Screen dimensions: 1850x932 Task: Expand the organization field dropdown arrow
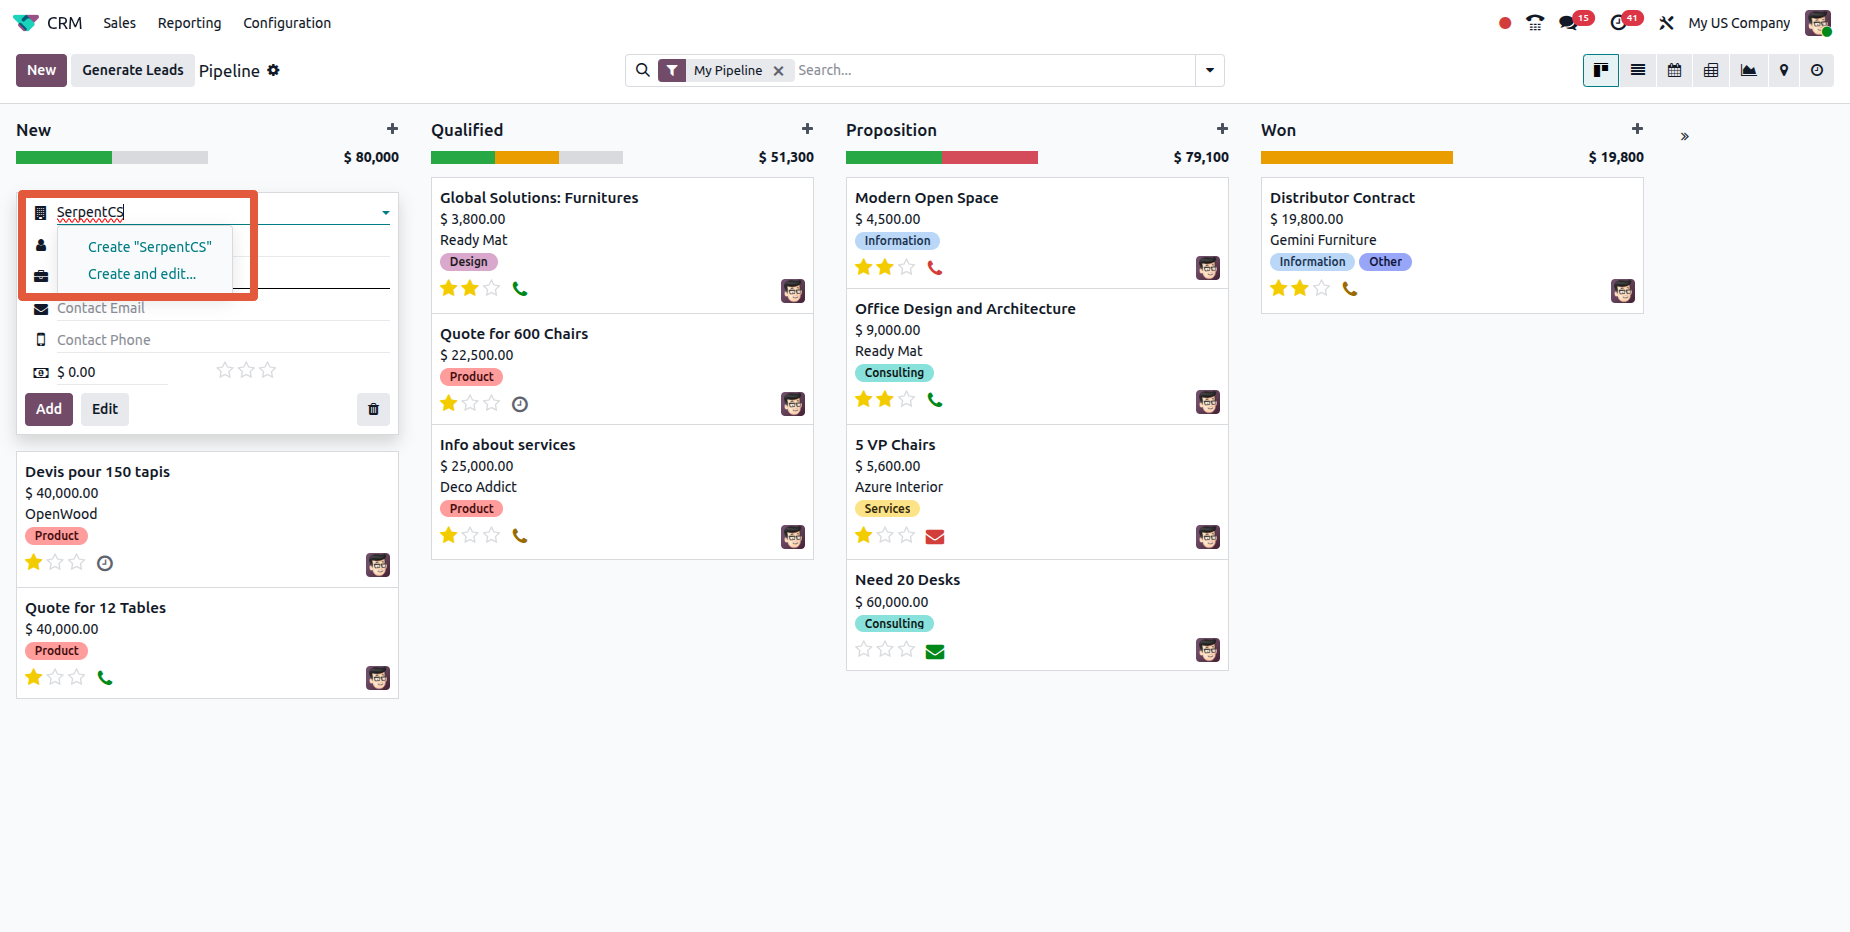click(x=385, y=213)
